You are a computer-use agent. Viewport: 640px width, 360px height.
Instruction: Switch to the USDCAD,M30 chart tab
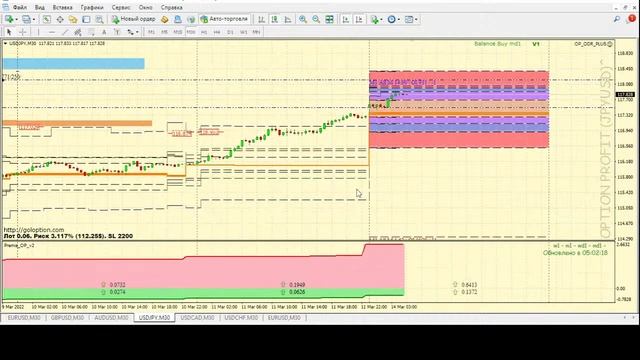tap(197, 318)
